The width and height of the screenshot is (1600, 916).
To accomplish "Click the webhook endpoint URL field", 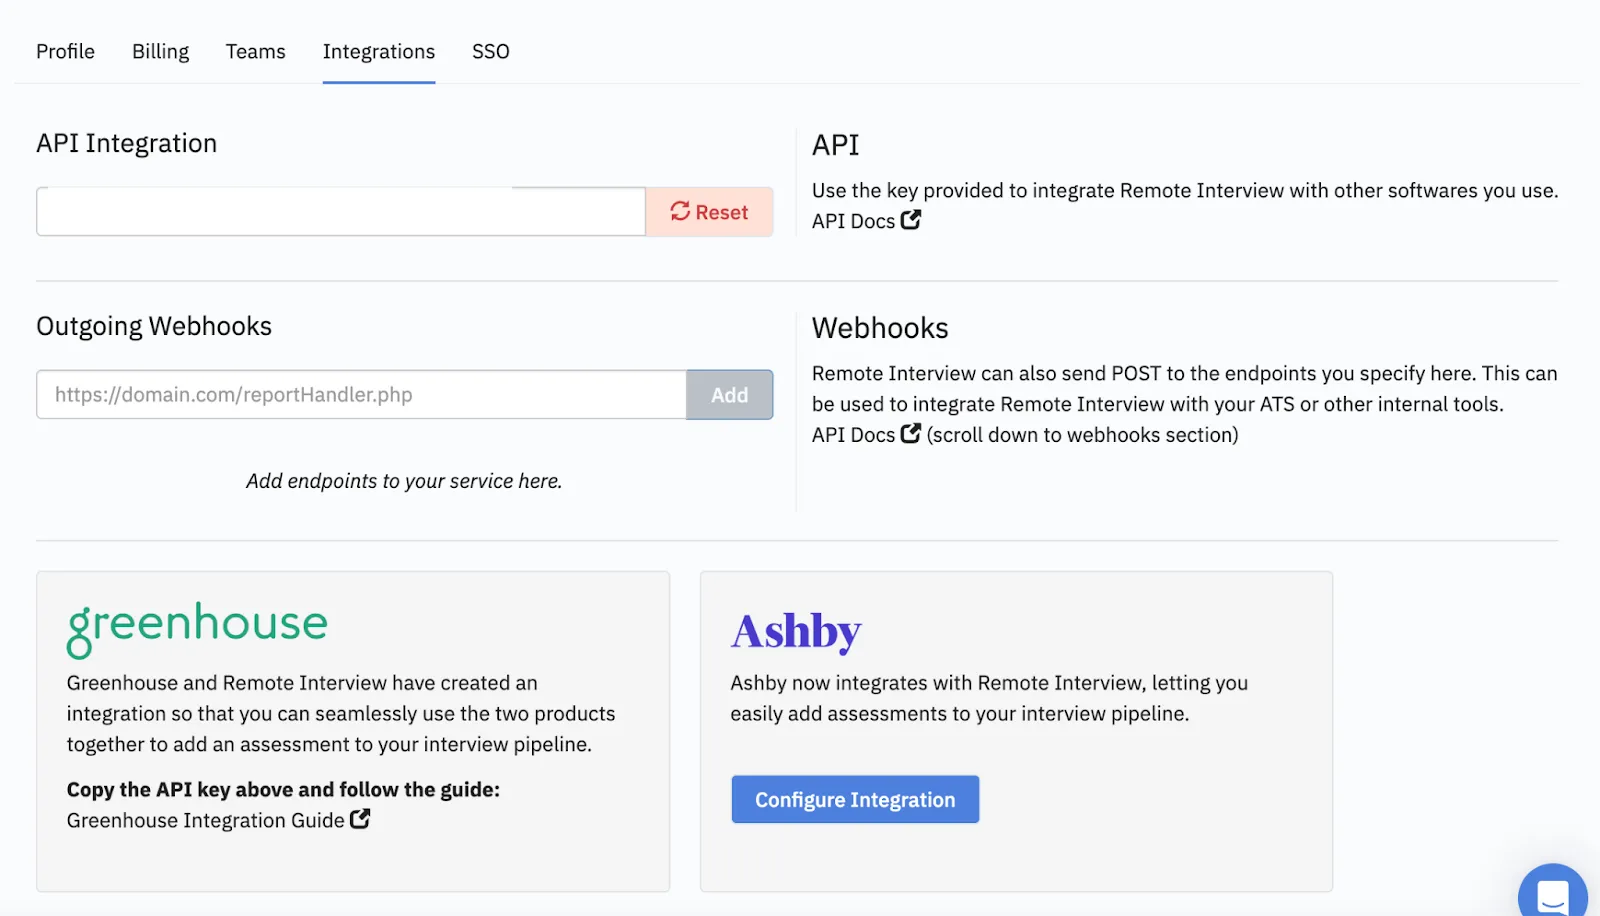I will point(362,395).
